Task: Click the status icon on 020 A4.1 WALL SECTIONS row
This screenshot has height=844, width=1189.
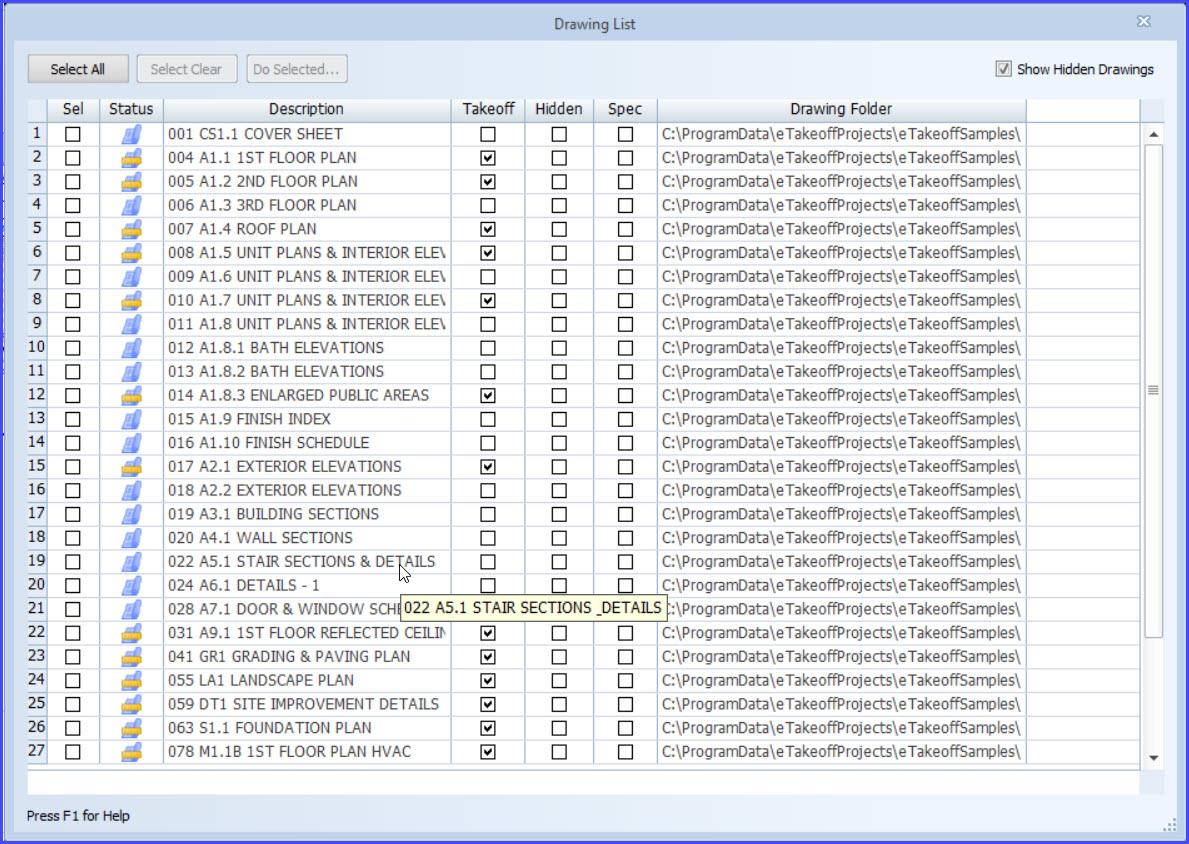Action: (x=131, y=538)
